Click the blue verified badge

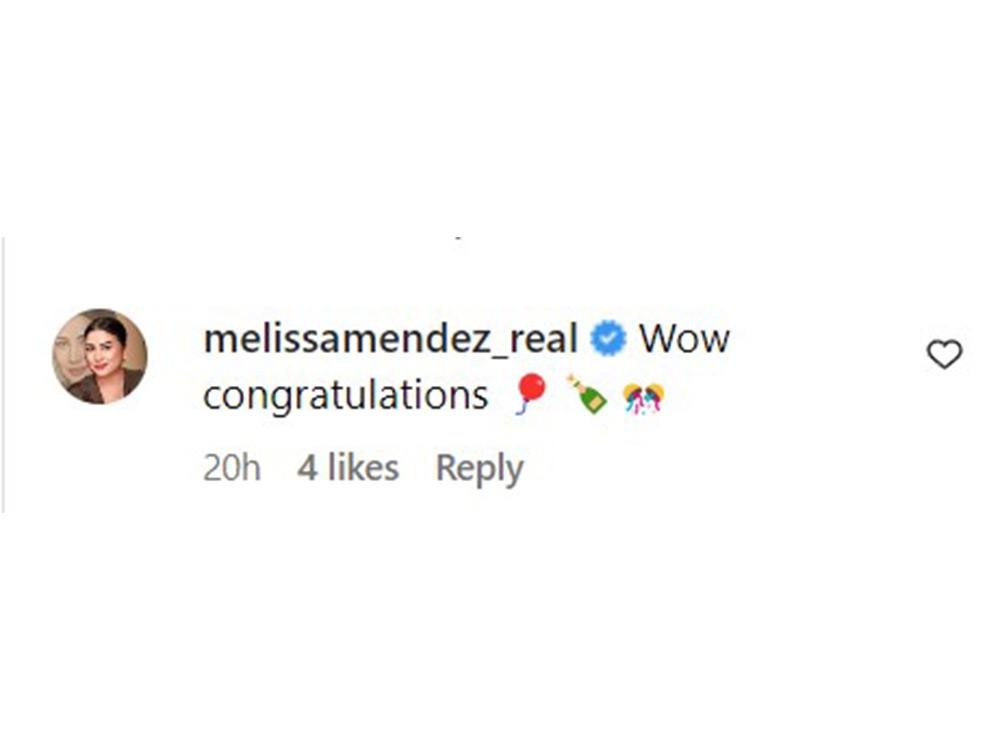point(608,338)
